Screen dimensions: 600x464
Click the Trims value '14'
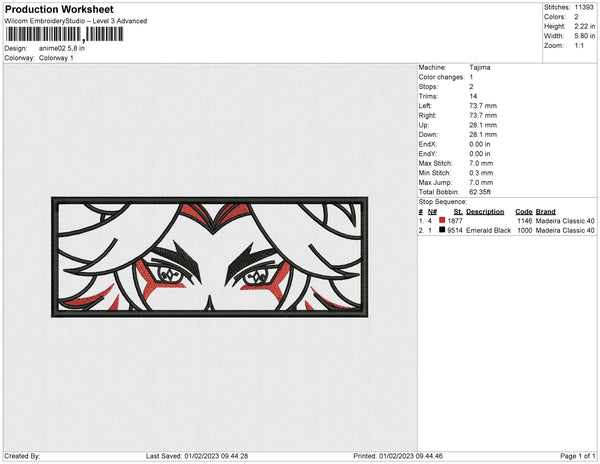(473, 96)
